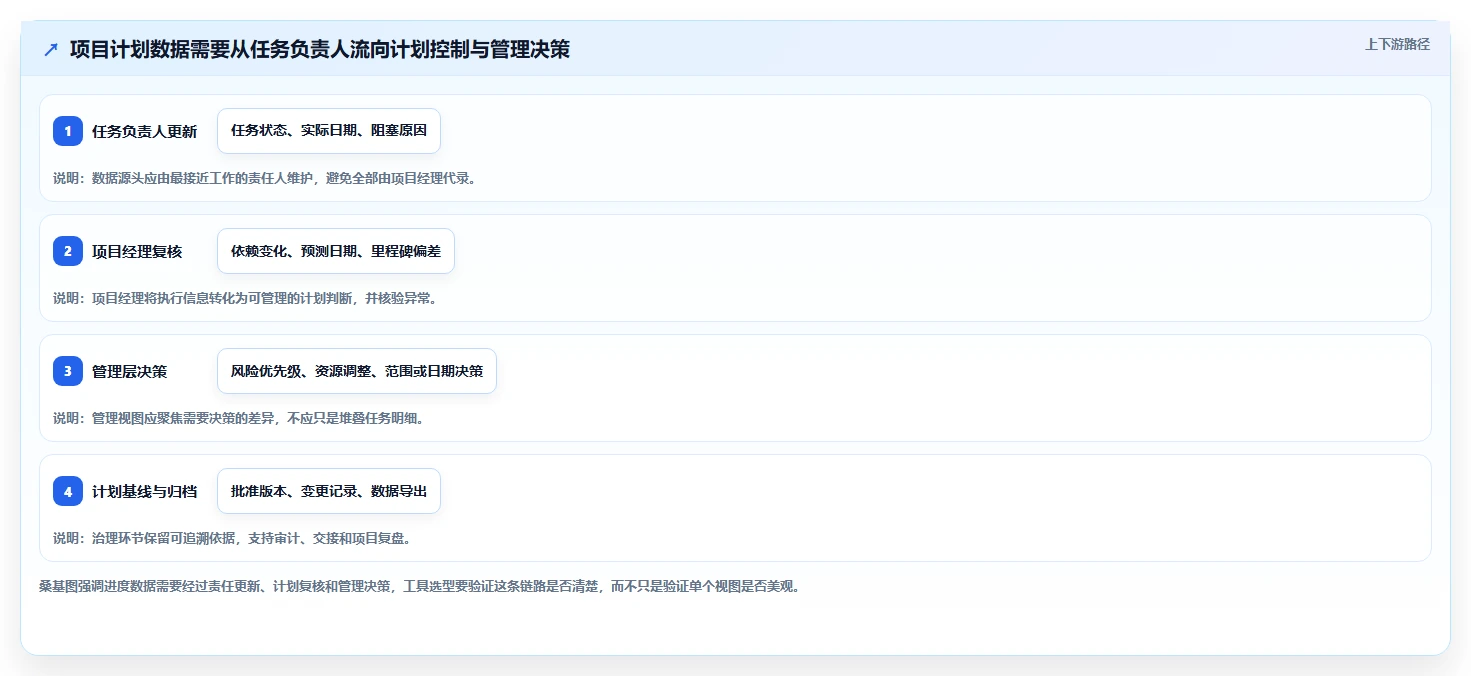1471x676 pixels.
Task: Select the 管理层决策 step name
Action: pyautogui.click(x=129, y=371)
